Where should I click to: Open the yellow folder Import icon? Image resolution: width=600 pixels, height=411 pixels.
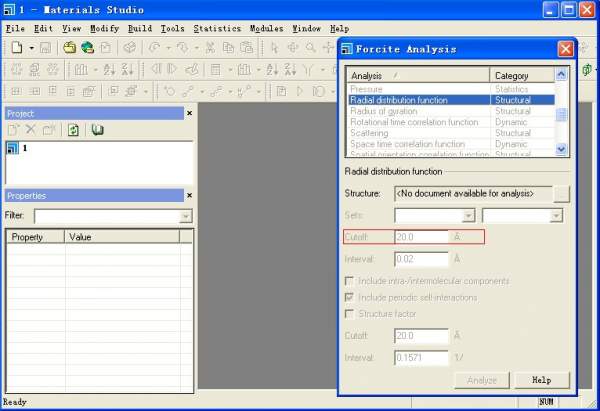70,48
